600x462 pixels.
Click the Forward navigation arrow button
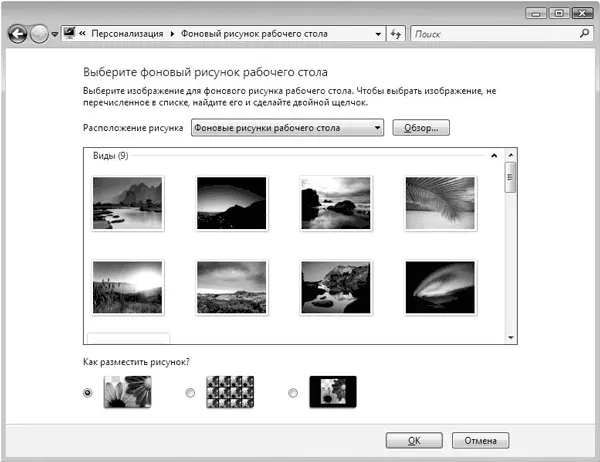39,34
